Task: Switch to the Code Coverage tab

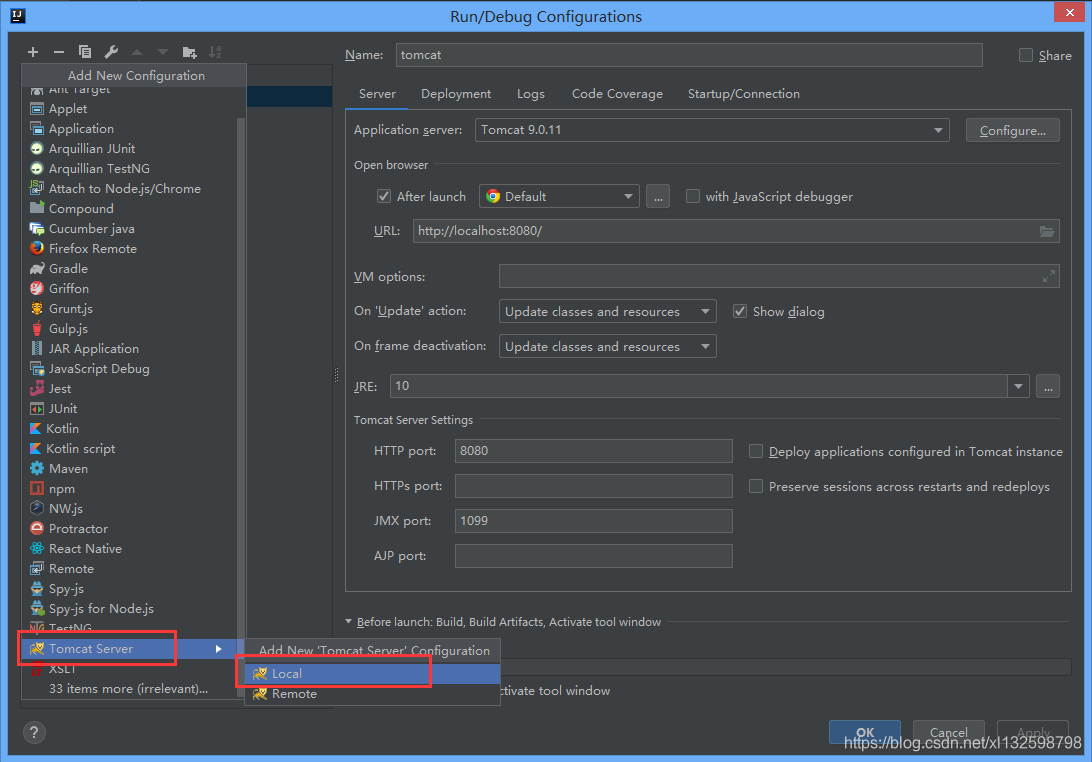Action: (x=617, y=94)
